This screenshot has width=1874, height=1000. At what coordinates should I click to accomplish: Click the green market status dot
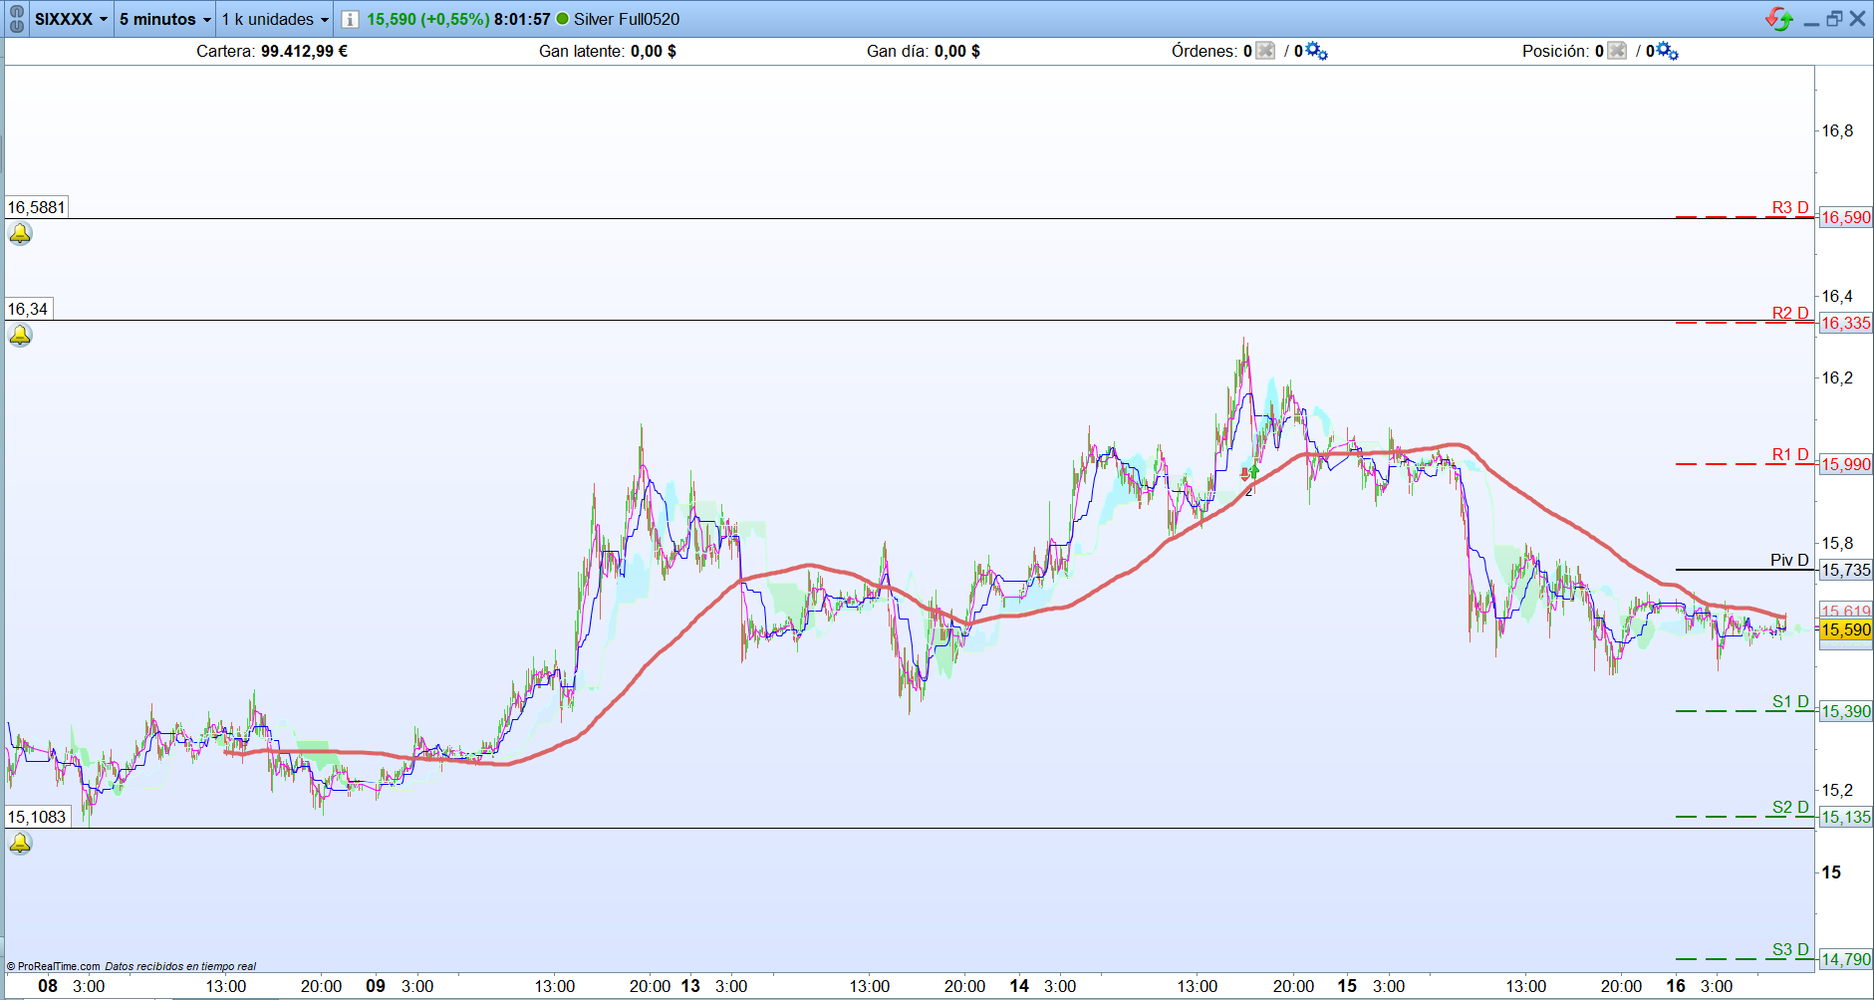pos(562,19)
